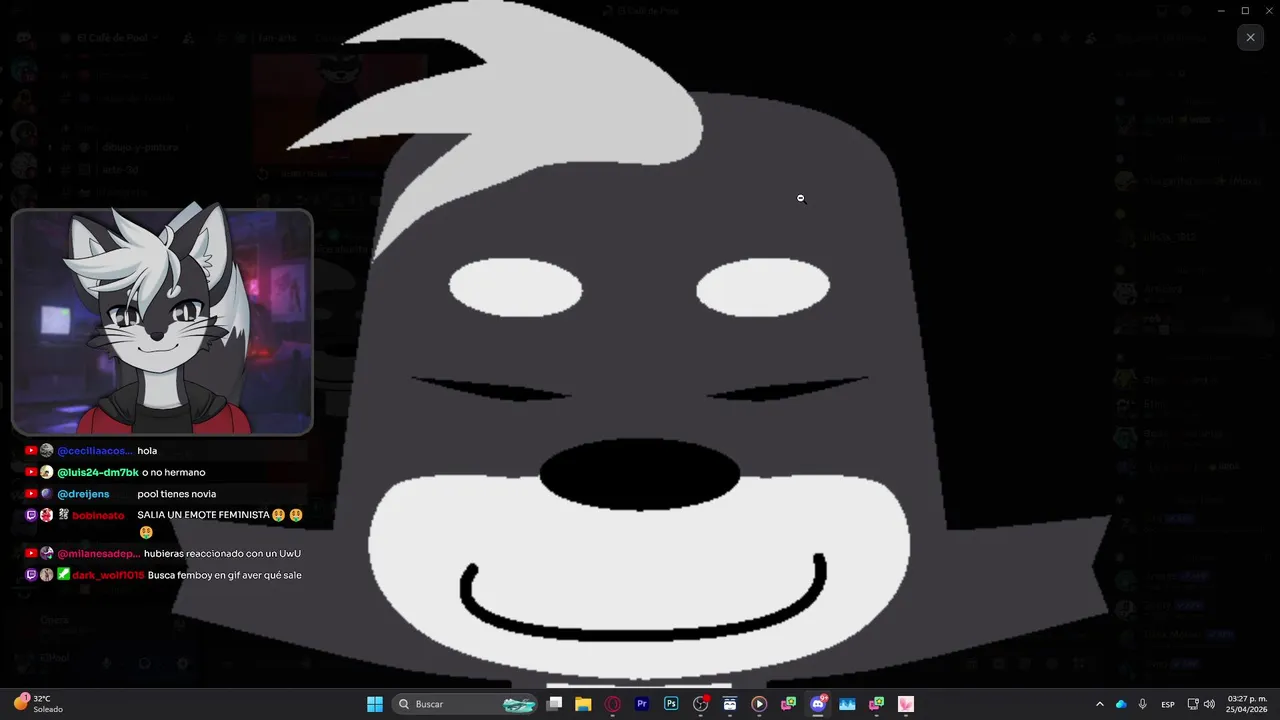Open the pink app icon in taskbar
Screen dimensions: 1280x720
[906, 704]
